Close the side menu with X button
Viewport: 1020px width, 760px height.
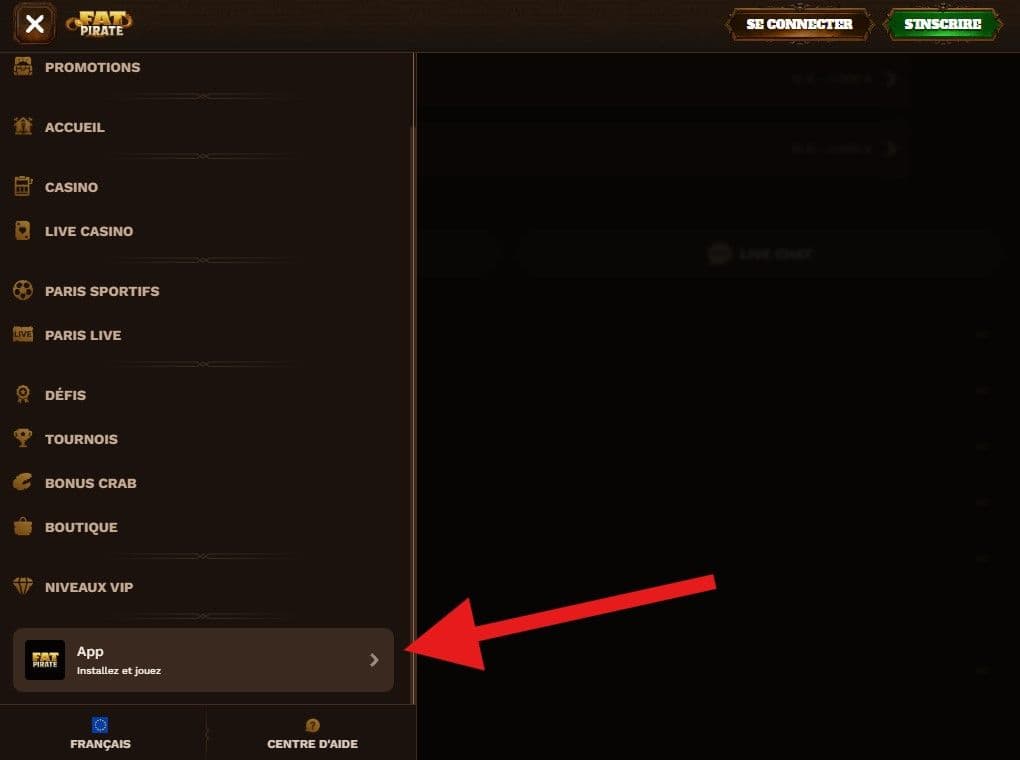click(x=34, y=24)
